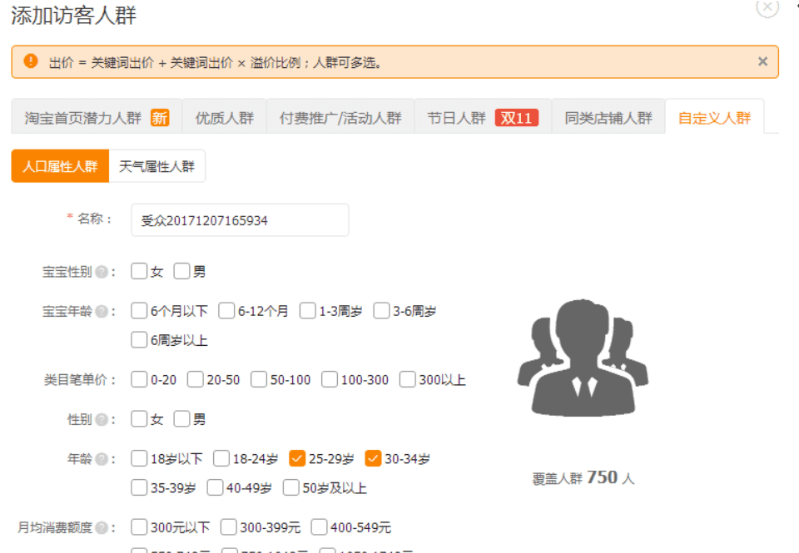The width and height of the screenshot is (799, 553).
Task: Check spending 300元以下
Action: [139, 527]
